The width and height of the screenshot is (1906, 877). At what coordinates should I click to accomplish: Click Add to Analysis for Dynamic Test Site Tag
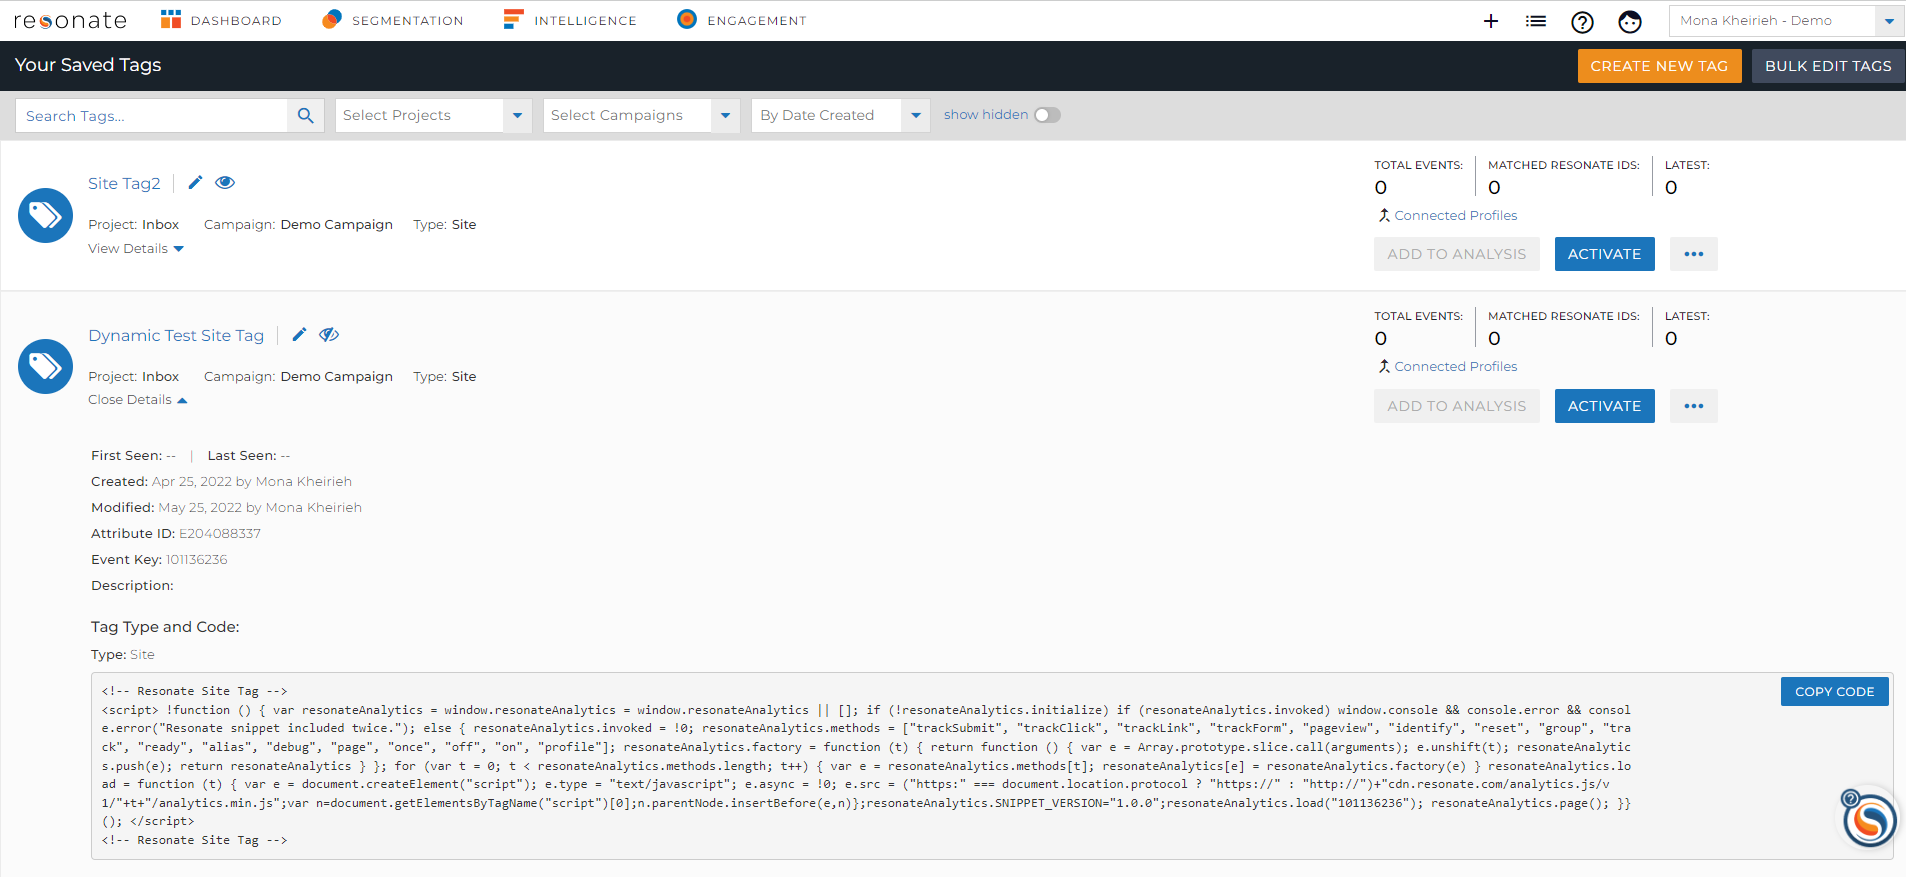click(x=1456, y=406)
